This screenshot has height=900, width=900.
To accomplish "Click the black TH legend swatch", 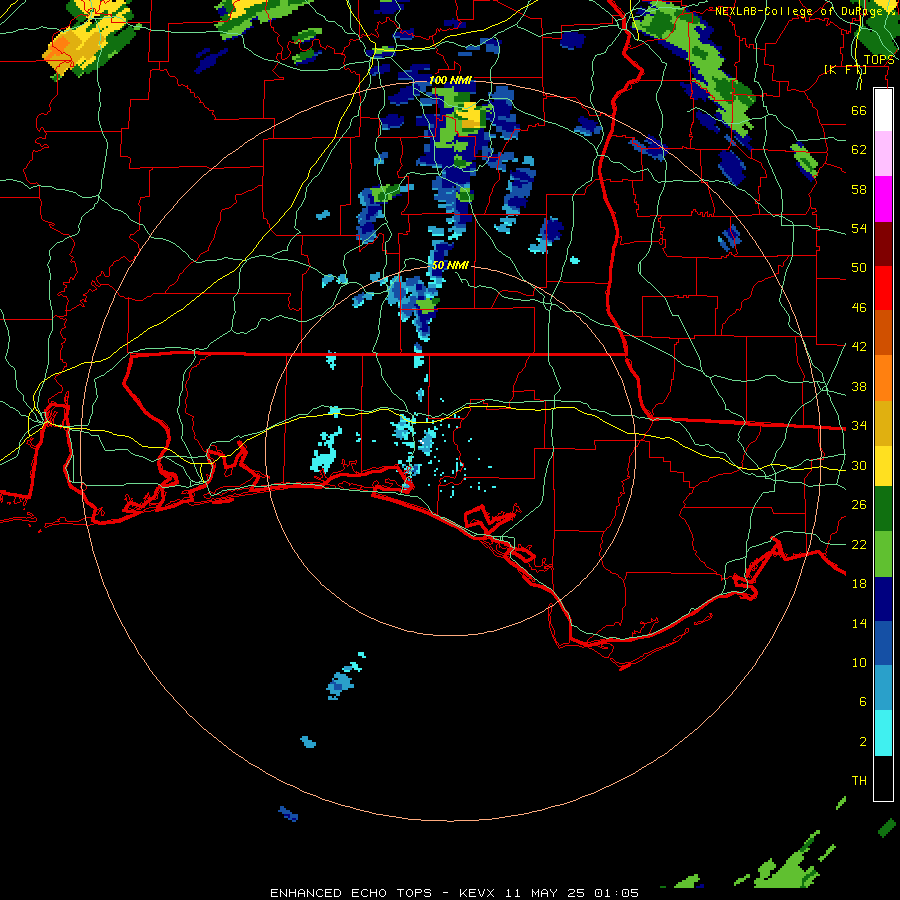I will [883, 778].
